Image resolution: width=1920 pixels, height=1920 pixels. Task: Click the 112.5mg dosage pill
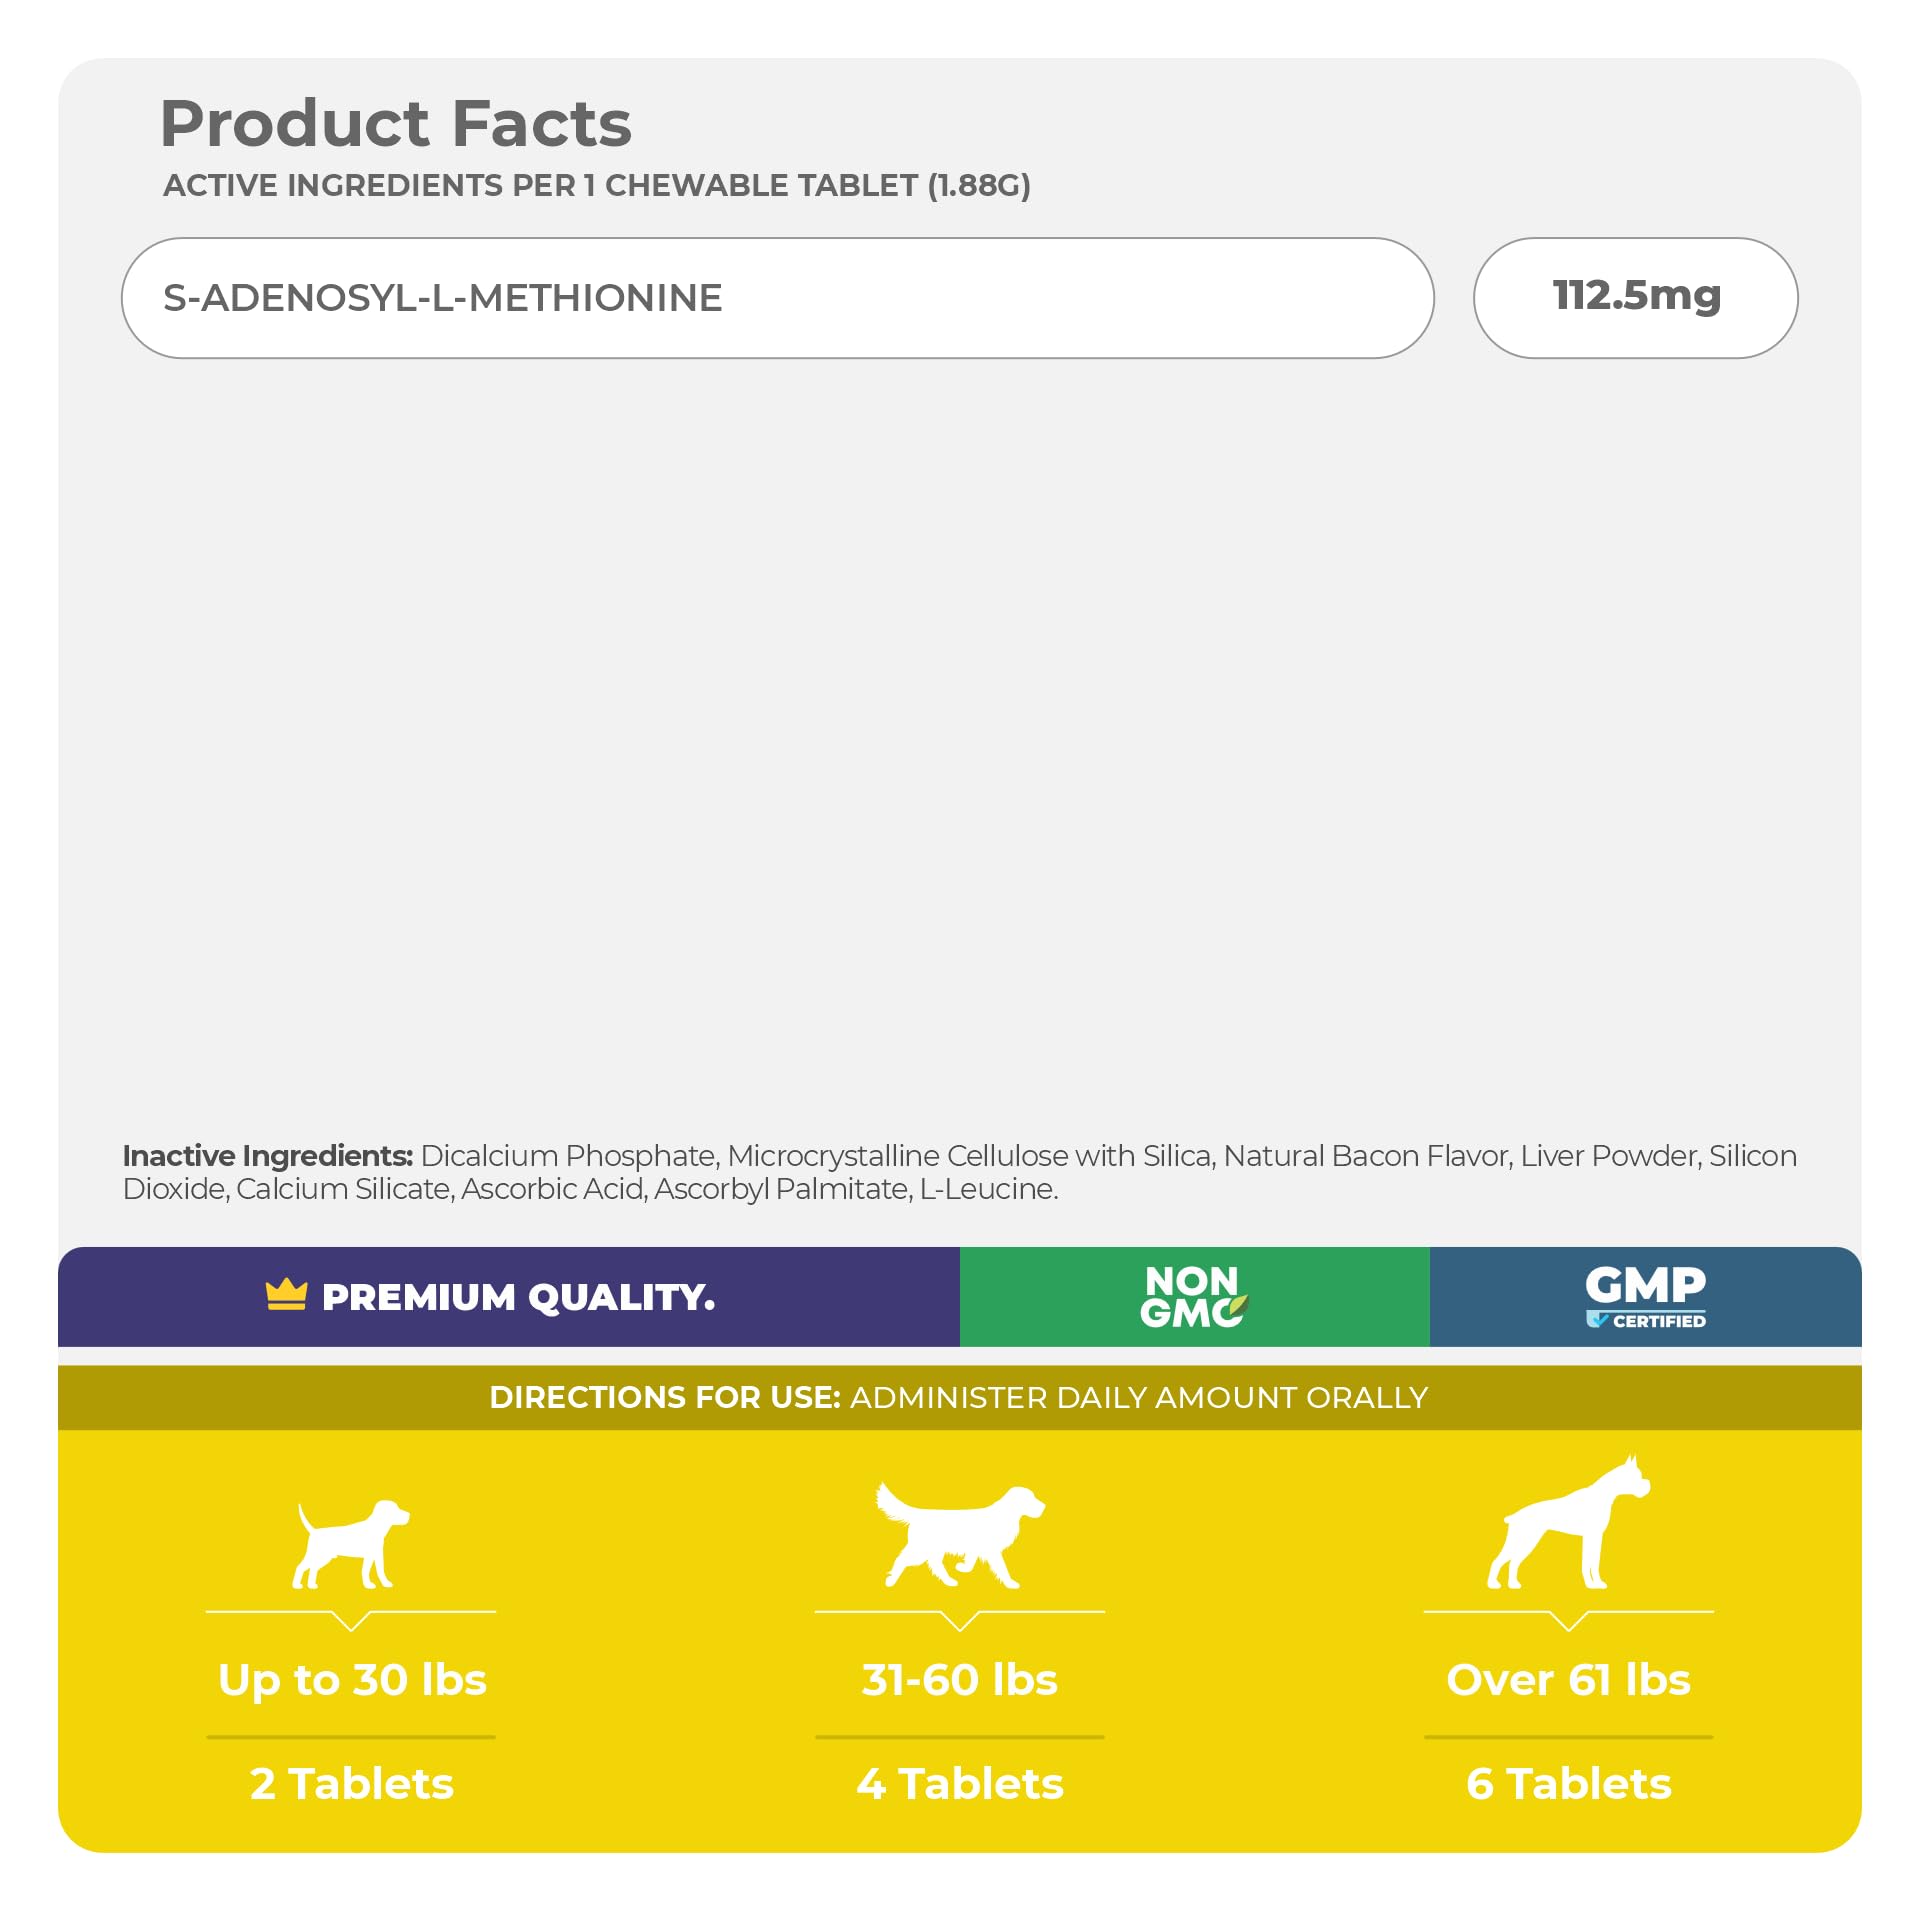(1635, 298)
